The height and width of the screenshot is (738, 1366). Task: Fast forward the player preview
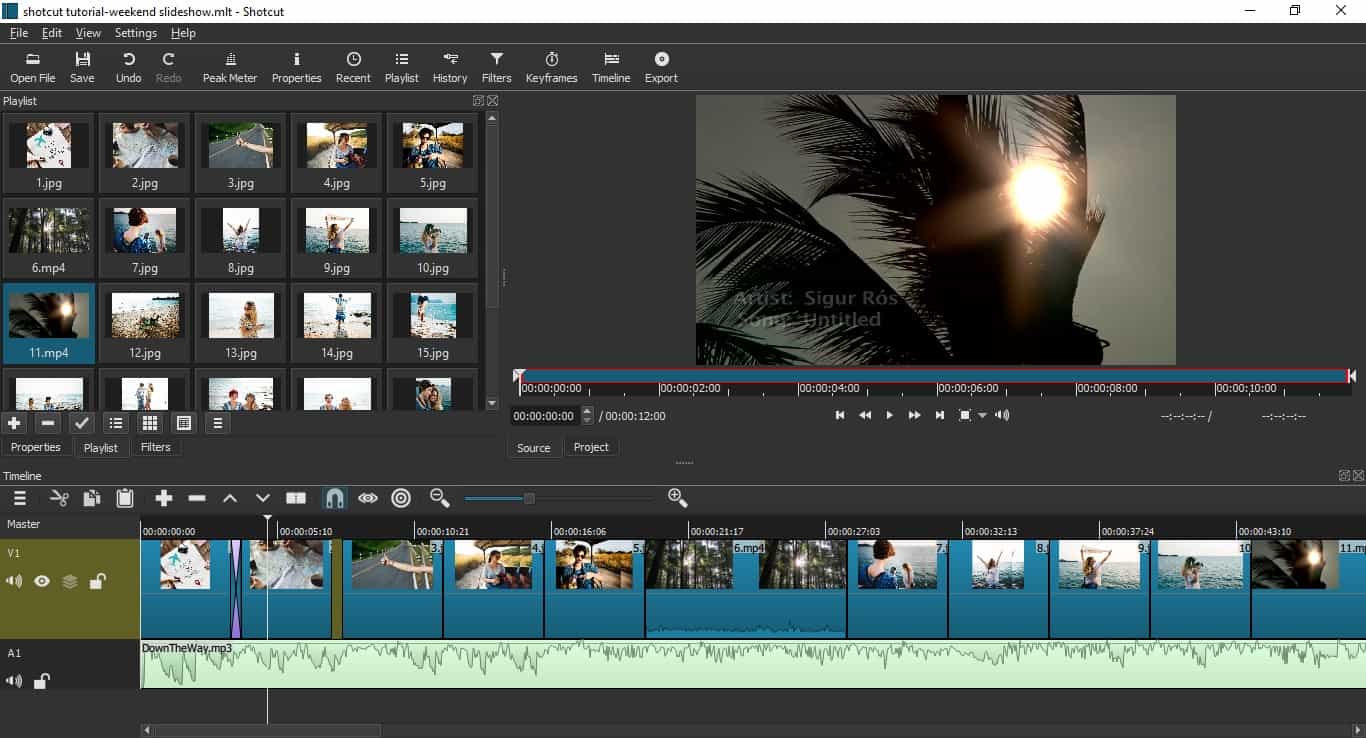point(914,415)
